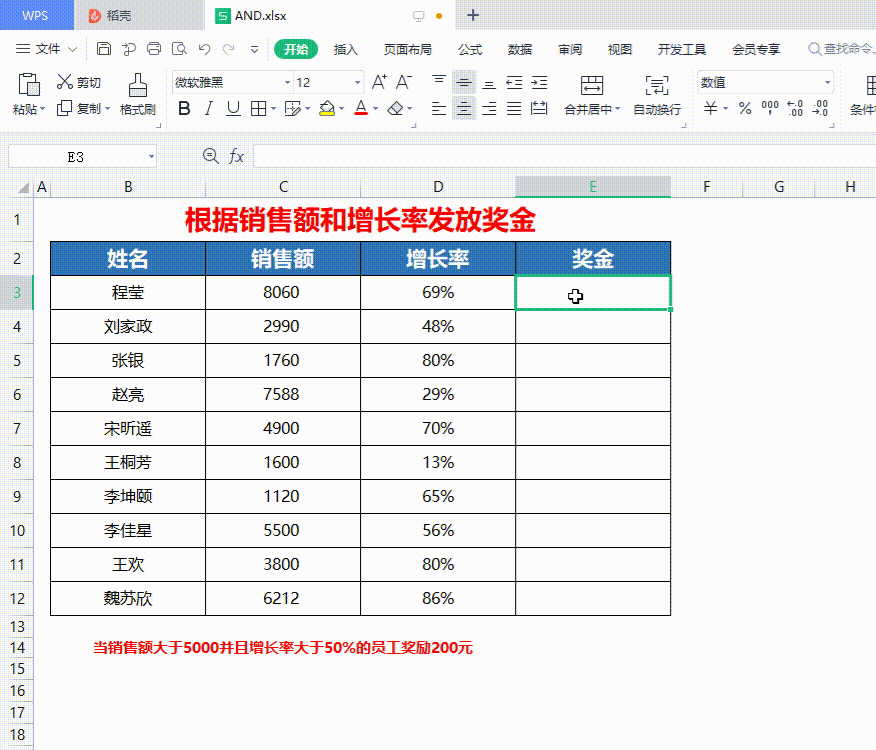Viewport: 876px width, 750px height.
Task: Toggle align text right
Action: (489, 108)
